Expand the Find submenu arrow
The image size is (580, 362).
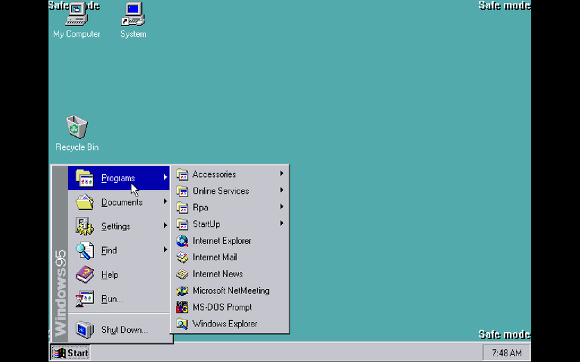click(165, 250)
